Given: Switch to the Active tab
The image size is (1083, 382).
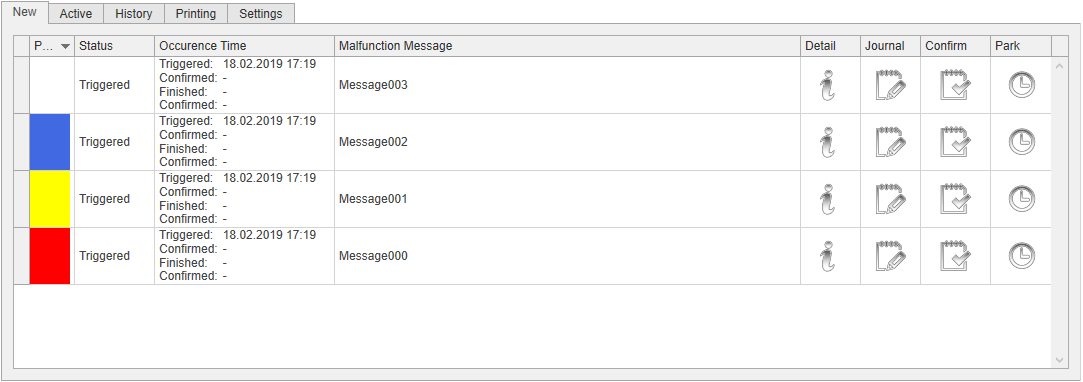Looking at the screenshot, I should click(x=76, y=14).
